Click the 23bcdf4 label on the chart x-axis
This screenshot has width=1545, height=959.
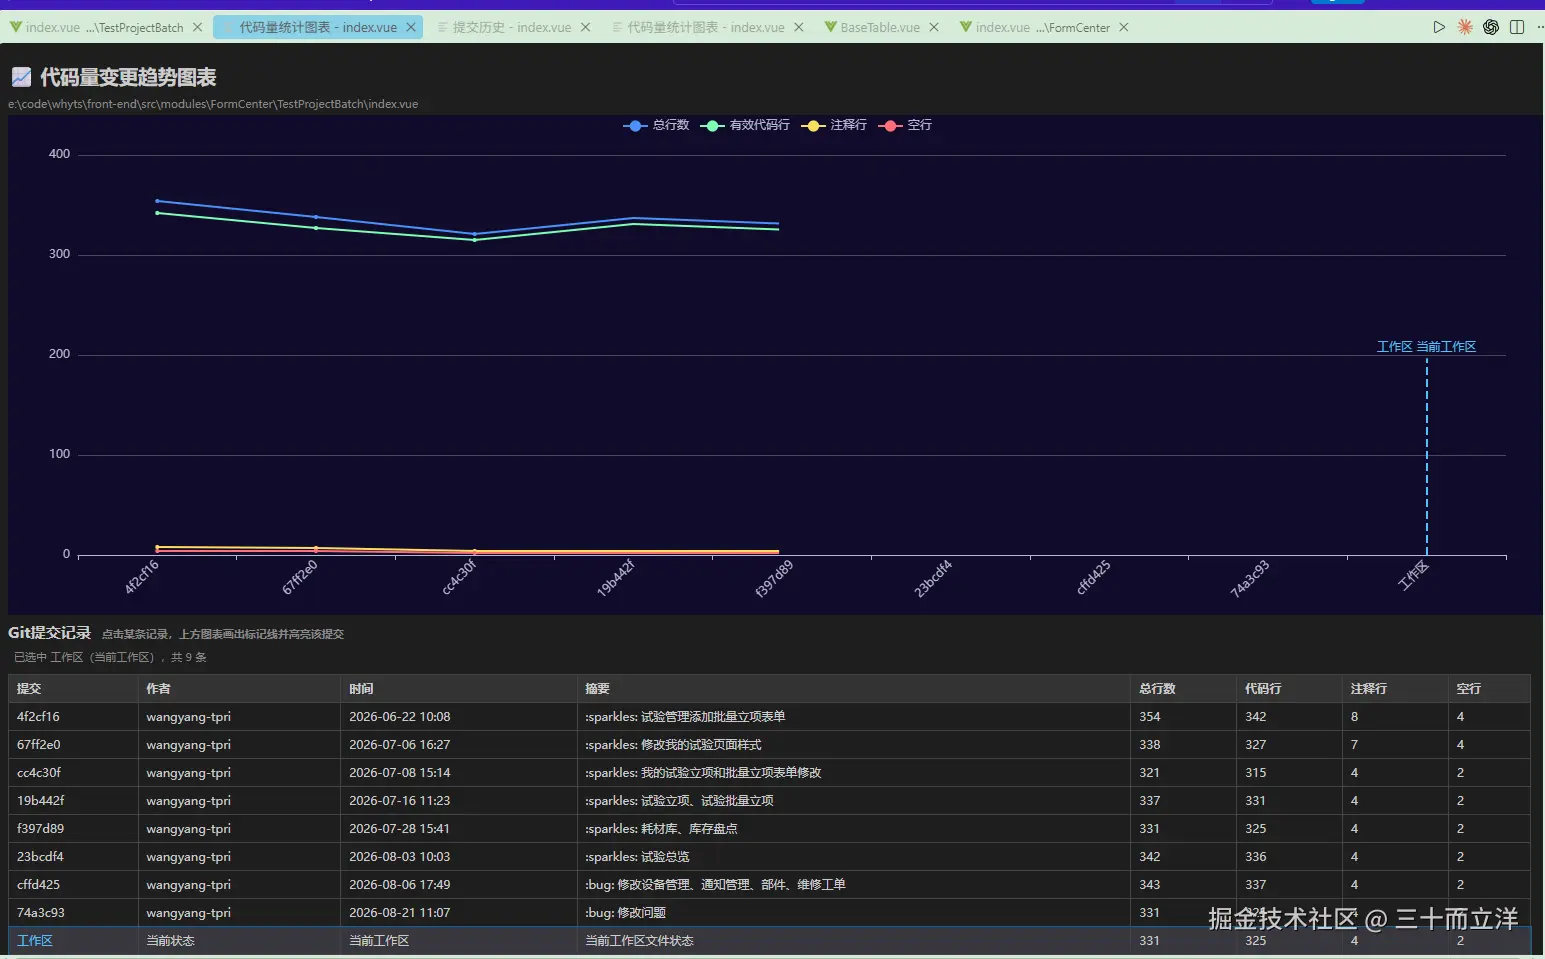coord(933,578)
